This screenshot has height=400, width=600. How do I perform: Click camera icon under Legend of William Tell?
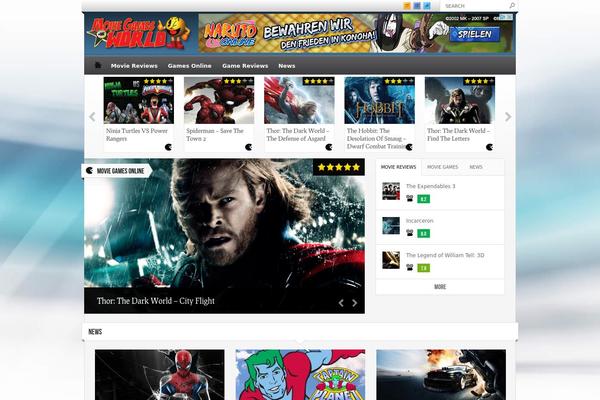pyautogui.click(x=409, y=267)
